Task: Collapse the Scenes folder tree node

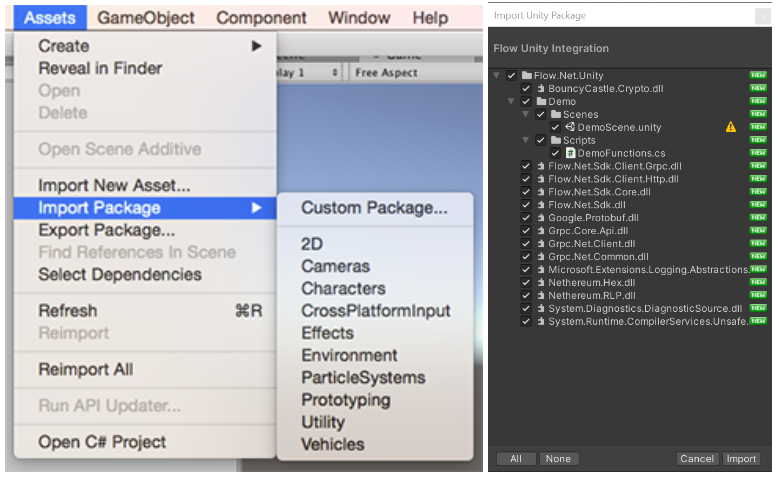Action: (x=525, y=114)
